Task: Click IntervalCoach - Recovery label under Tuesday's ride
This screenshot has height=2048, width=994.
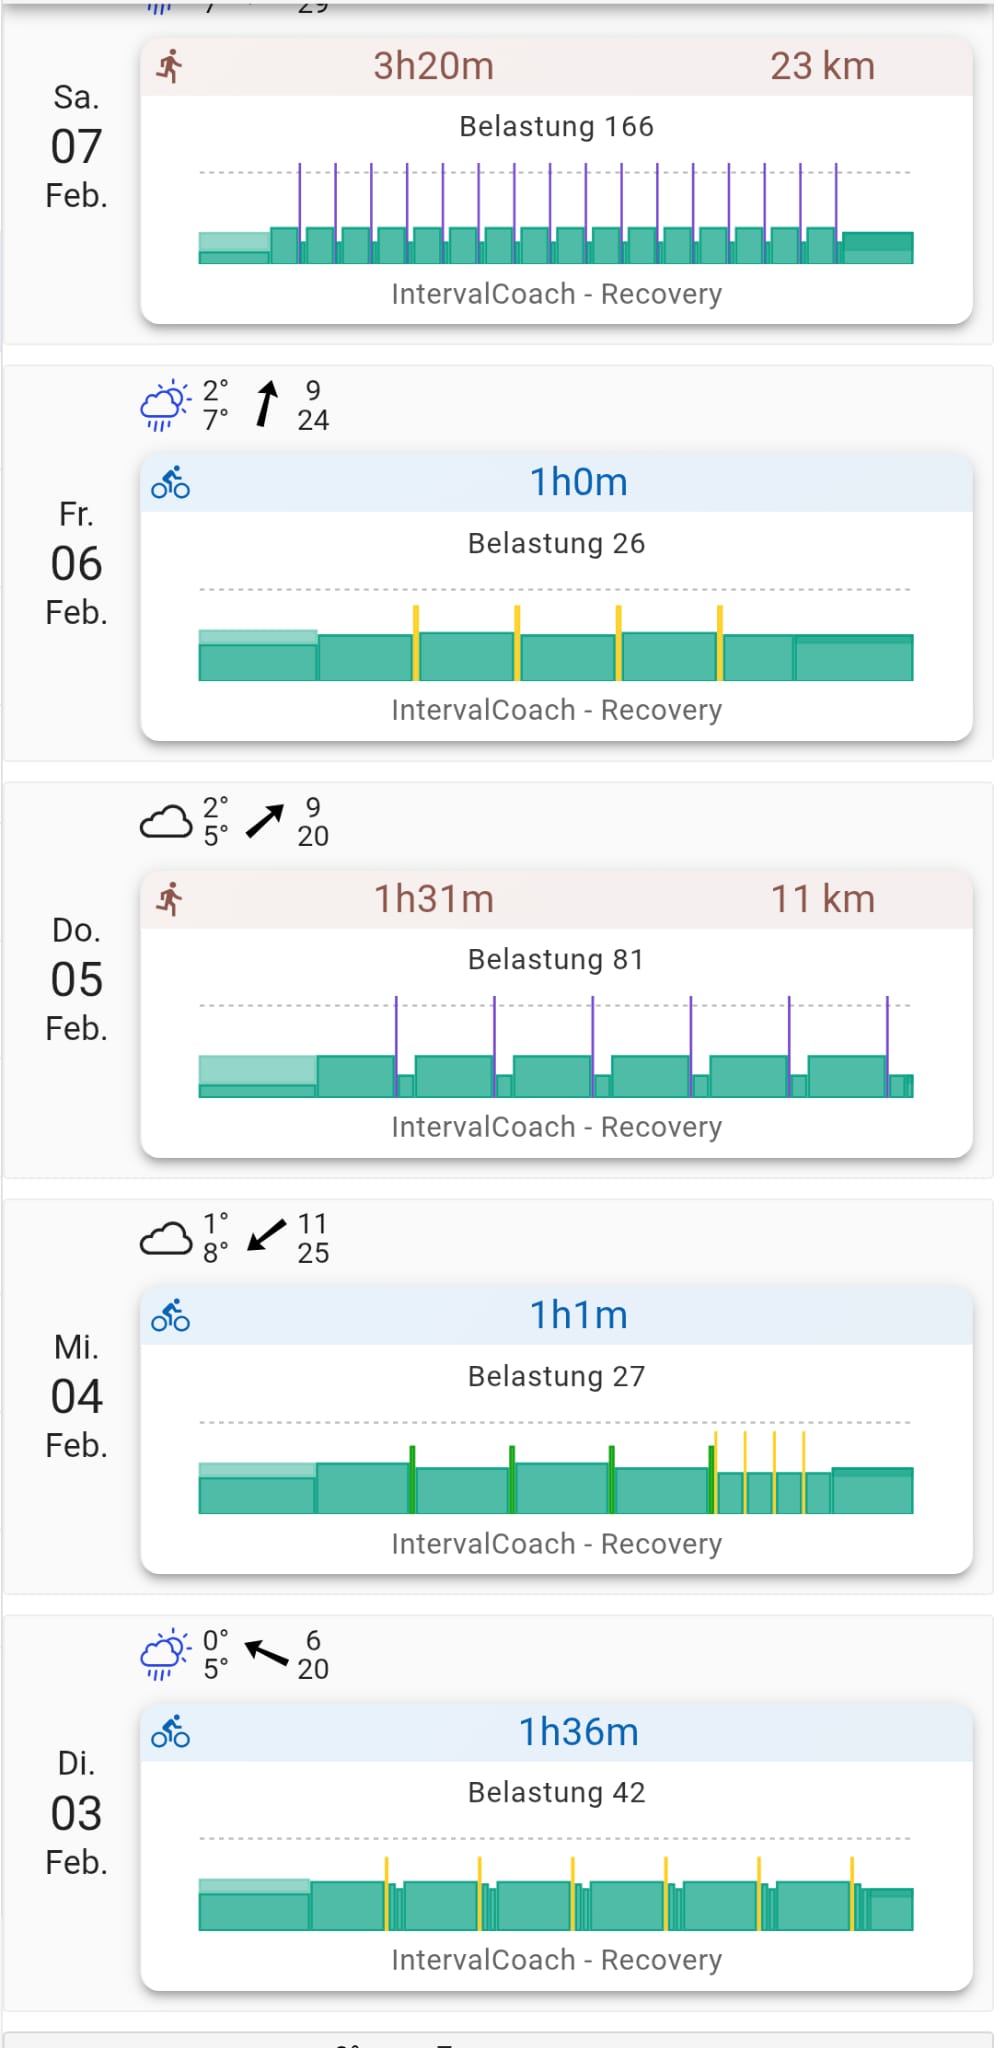Action: tap(556, 1960)
